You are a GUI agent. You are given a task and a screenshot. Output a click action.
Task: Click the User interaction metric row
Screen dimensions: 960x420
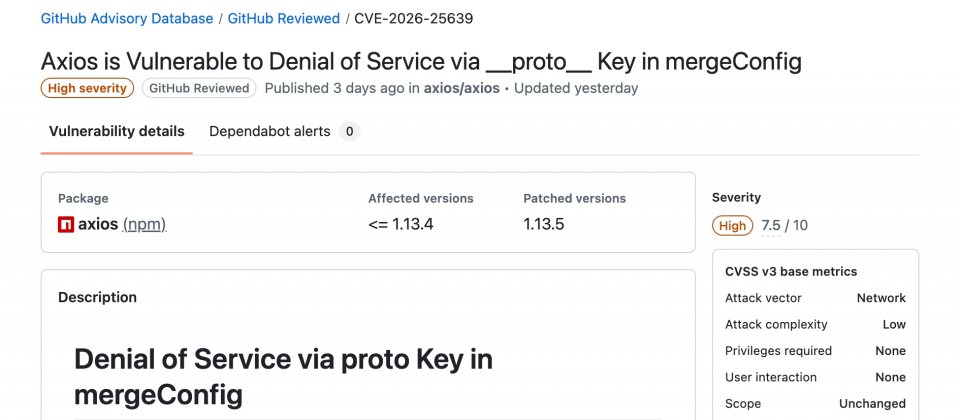(815, 377)
